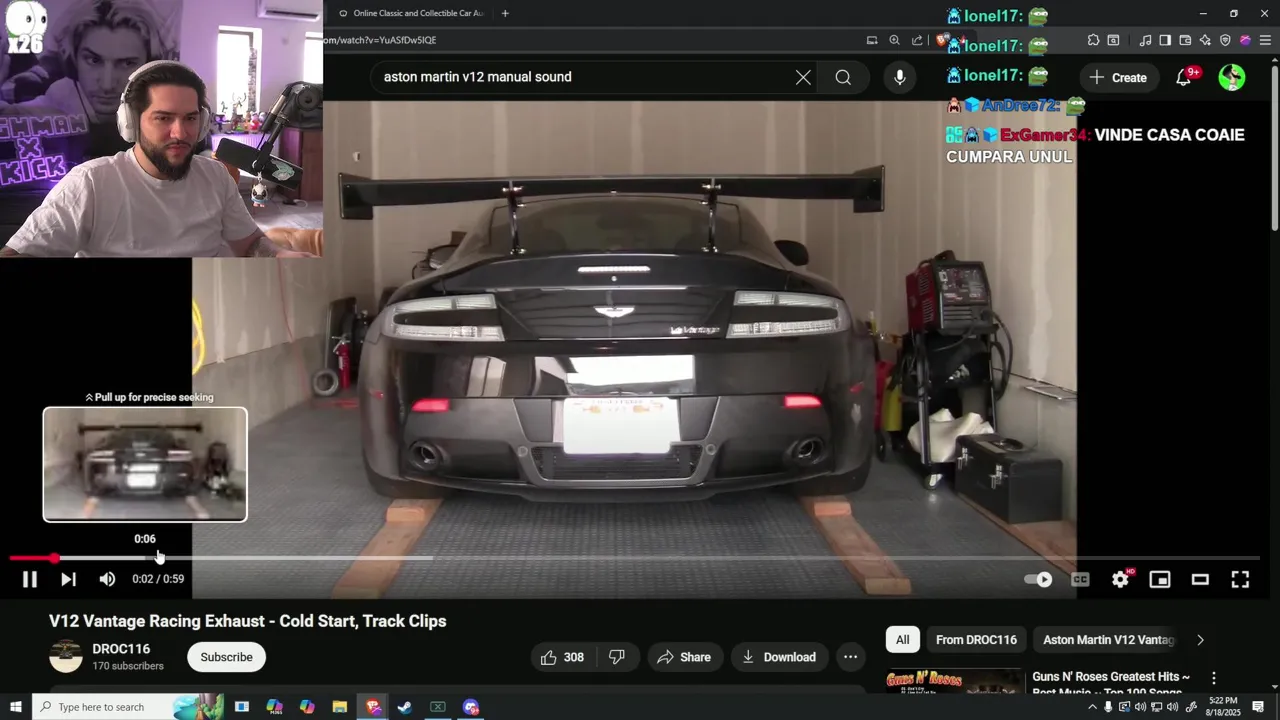Click the video progress bar to seek

click(635, 558)
